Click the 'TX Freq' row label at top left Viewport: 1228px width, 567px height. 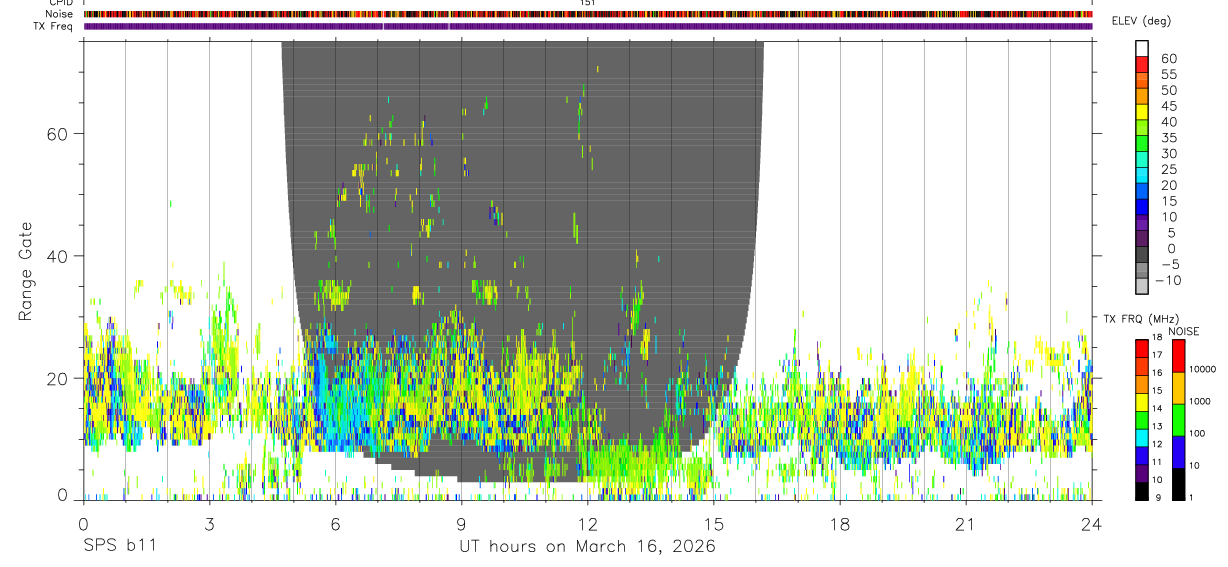tap(52, 26)
